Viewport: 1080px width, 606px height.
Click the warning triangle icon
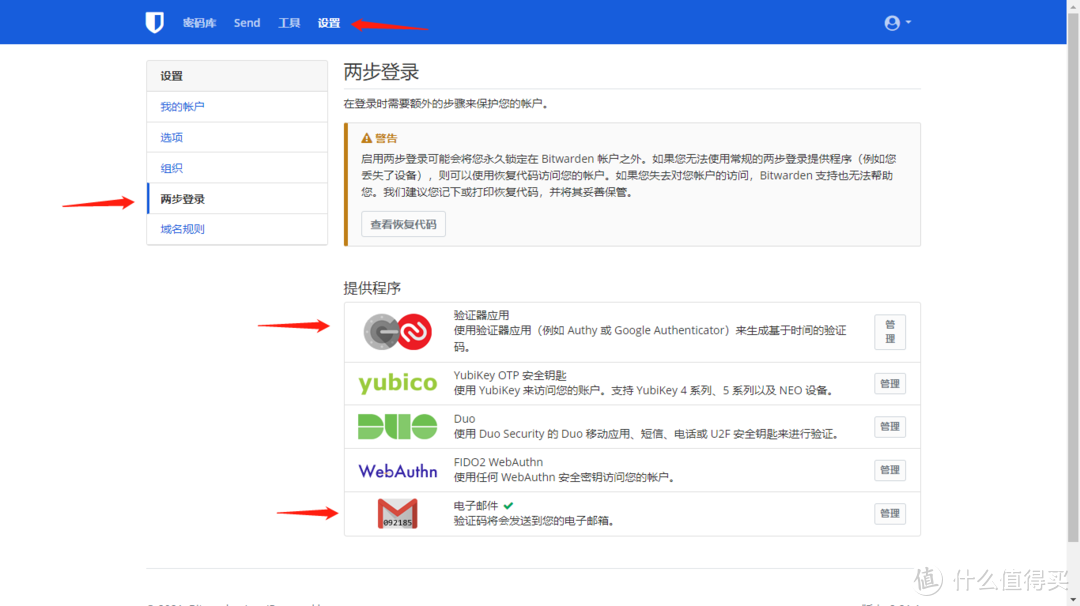pos(367,138)
